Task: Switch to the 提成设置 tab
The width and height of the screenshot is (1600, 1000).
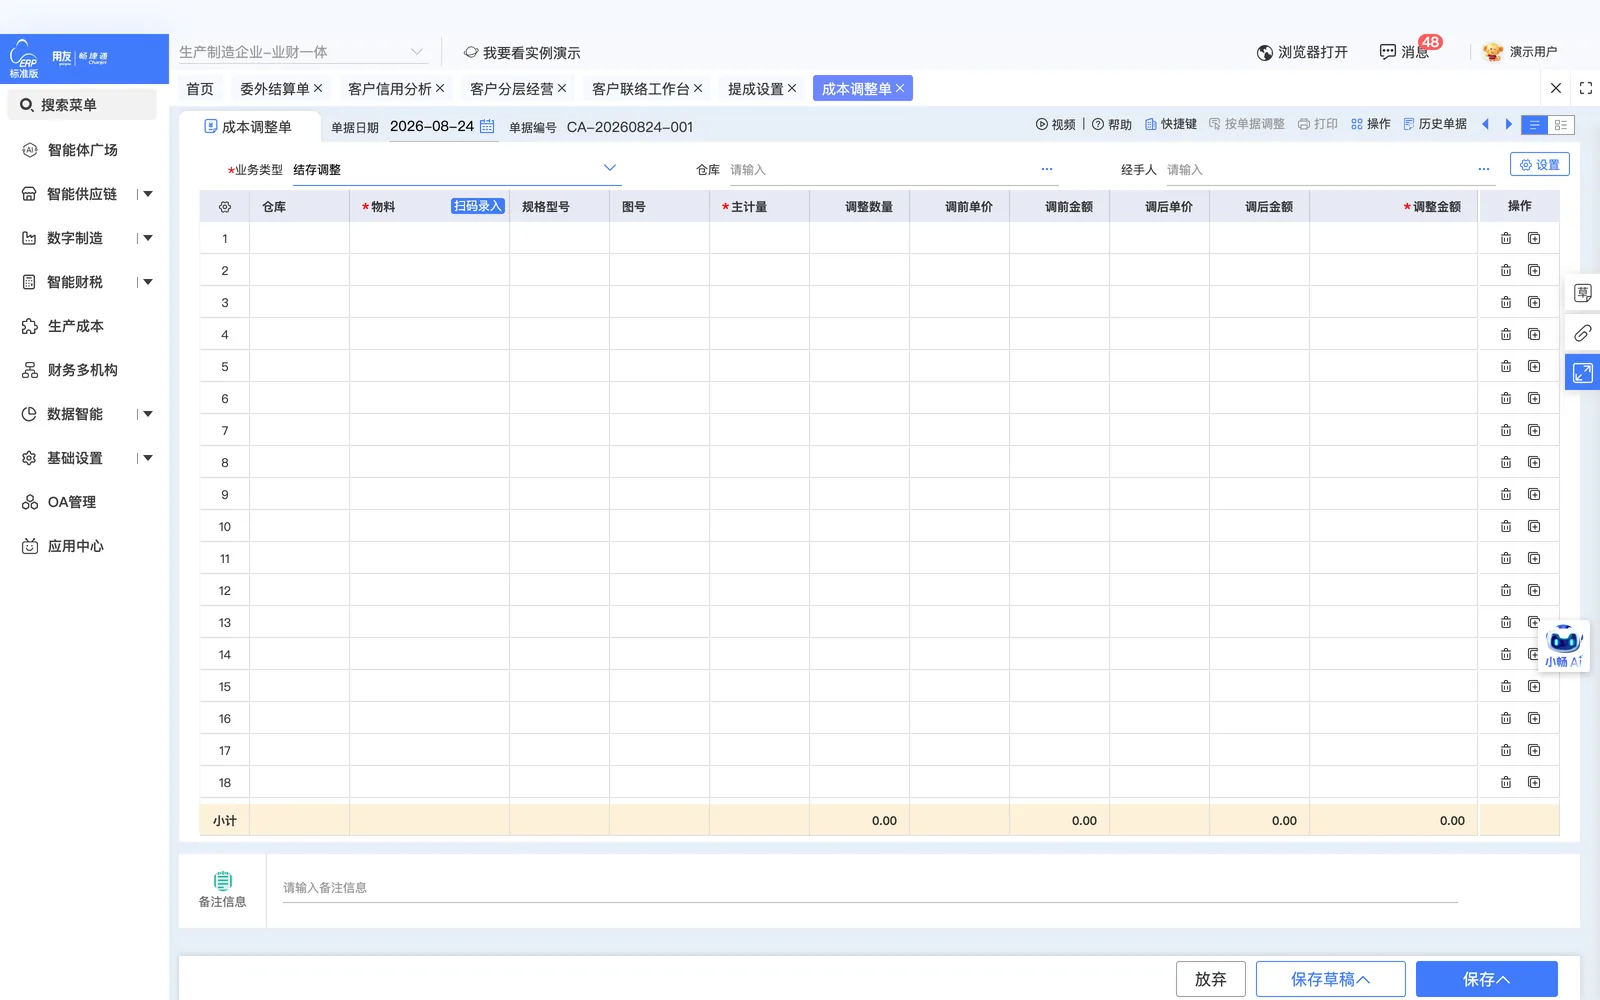Action: click(x=756, y=89)
